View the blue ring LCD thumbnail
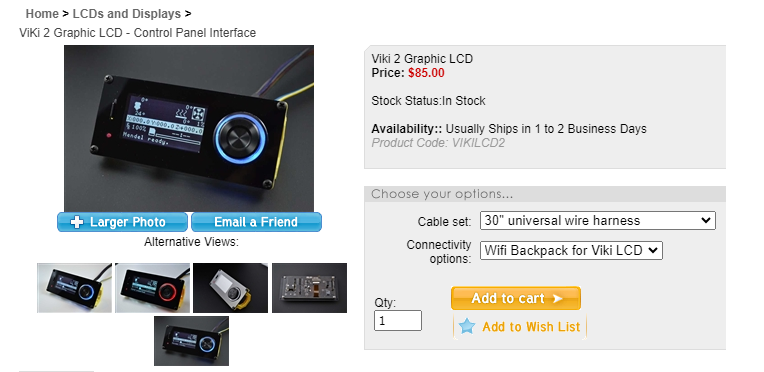 pos(75,288)
